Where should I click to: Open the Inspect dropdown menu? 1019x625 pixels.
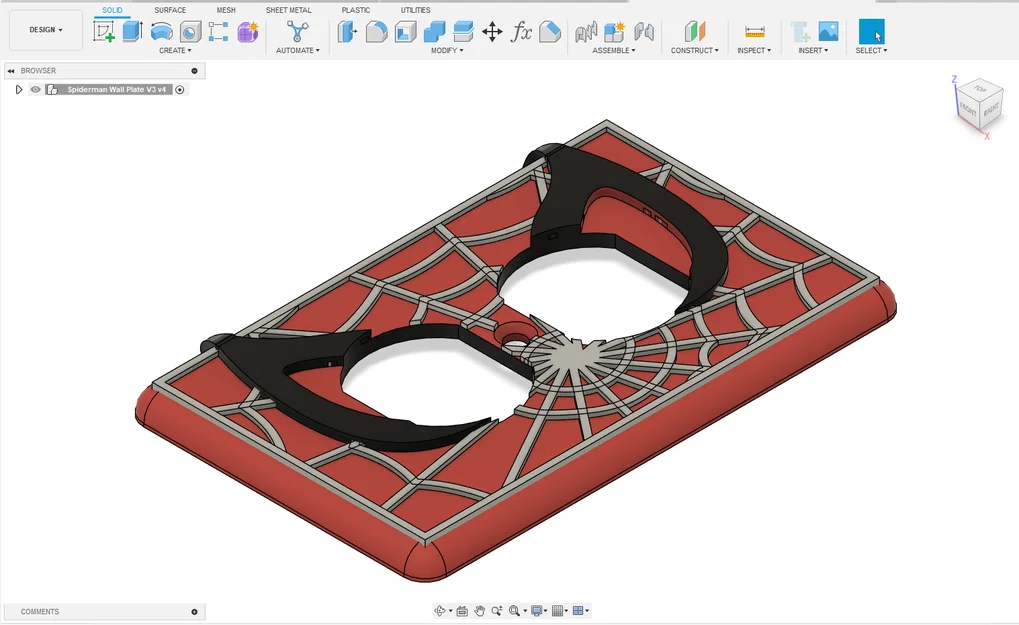pos(754,50)
